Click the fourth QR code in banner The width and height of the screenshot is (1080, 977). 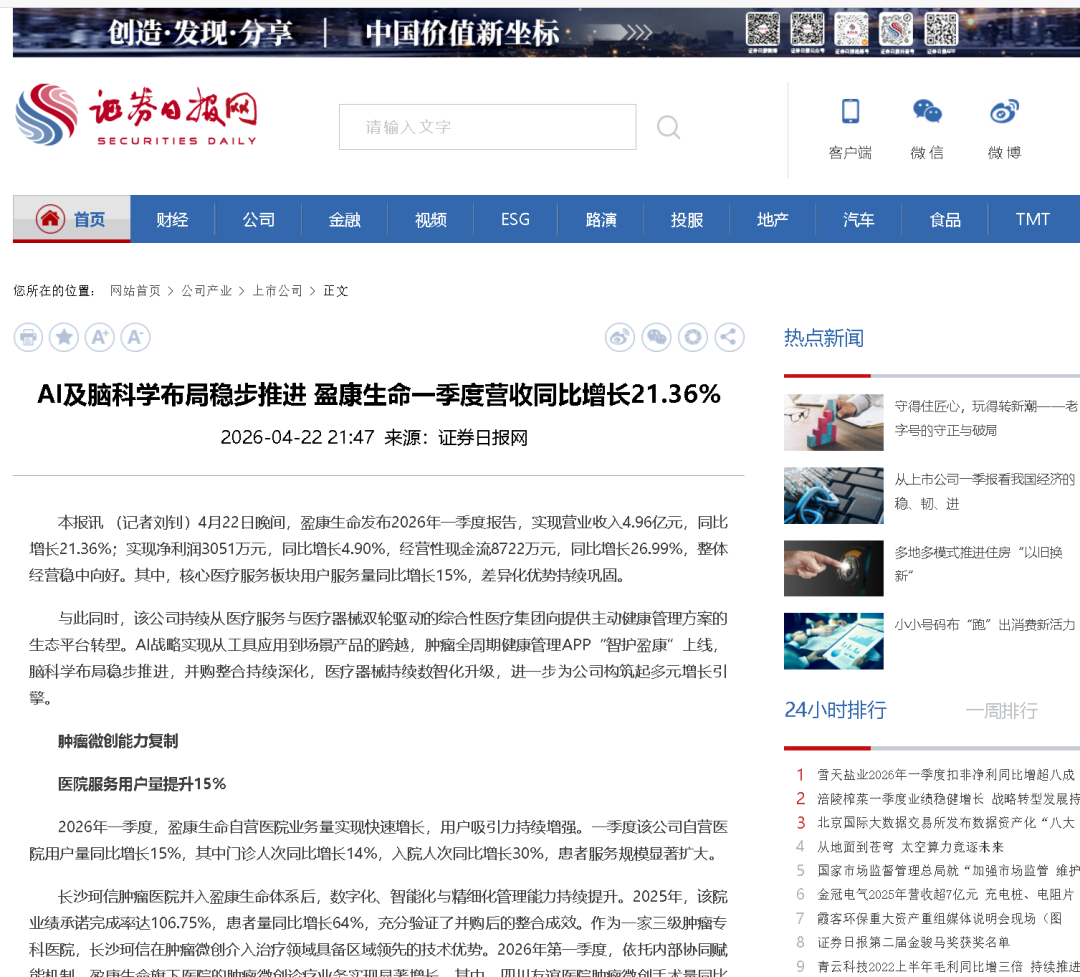[896, 30]
